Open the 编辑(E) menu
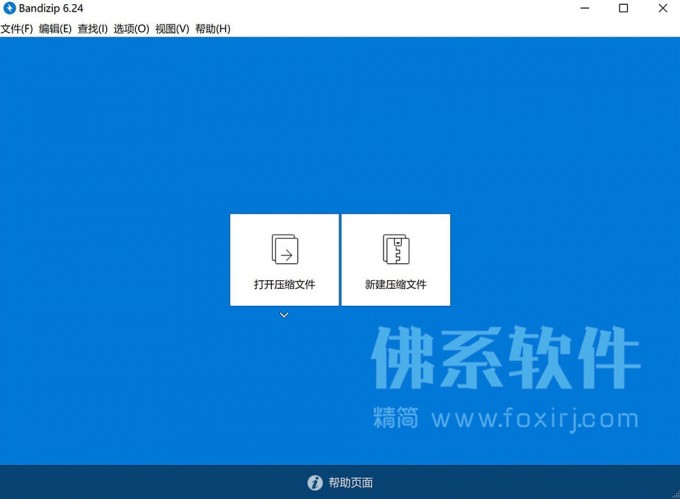The width and height of the screenshot is (680, 499). click(x=55, y=29)
